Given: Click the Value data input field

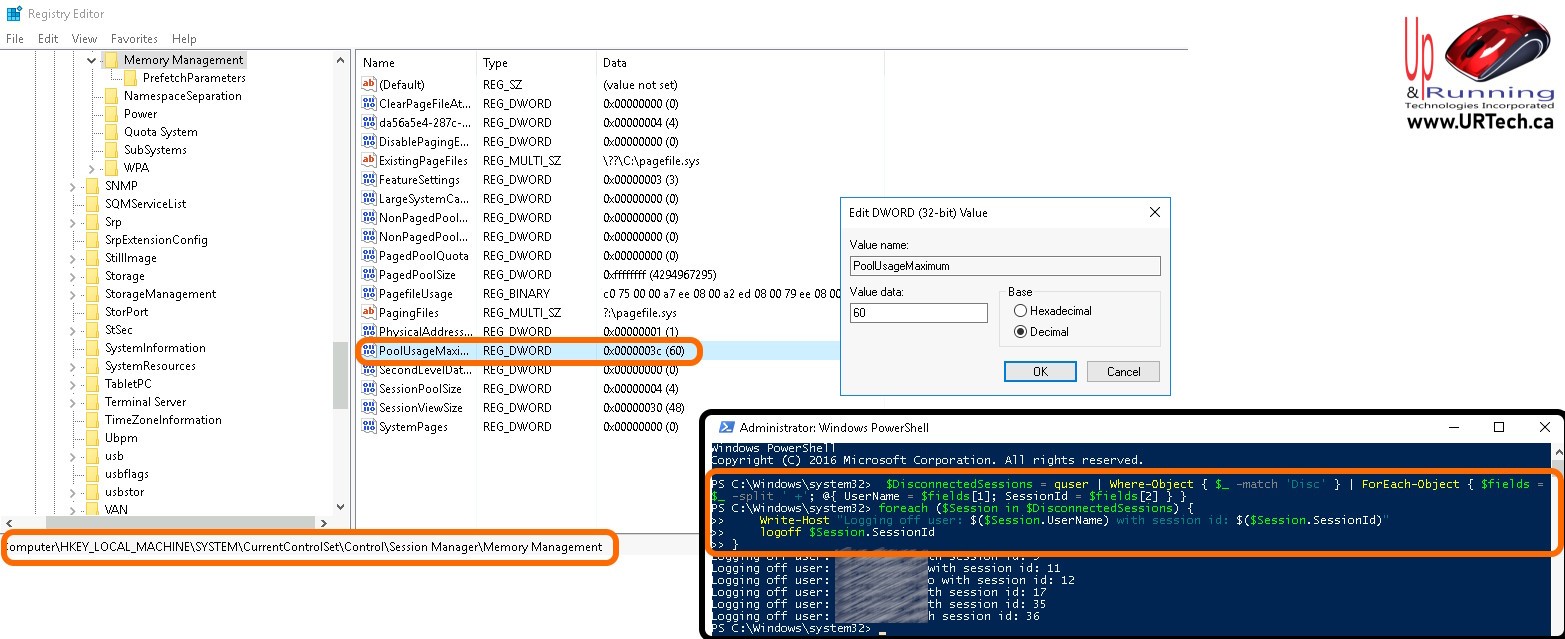Looking at the screenshot, I should point(918,313).
